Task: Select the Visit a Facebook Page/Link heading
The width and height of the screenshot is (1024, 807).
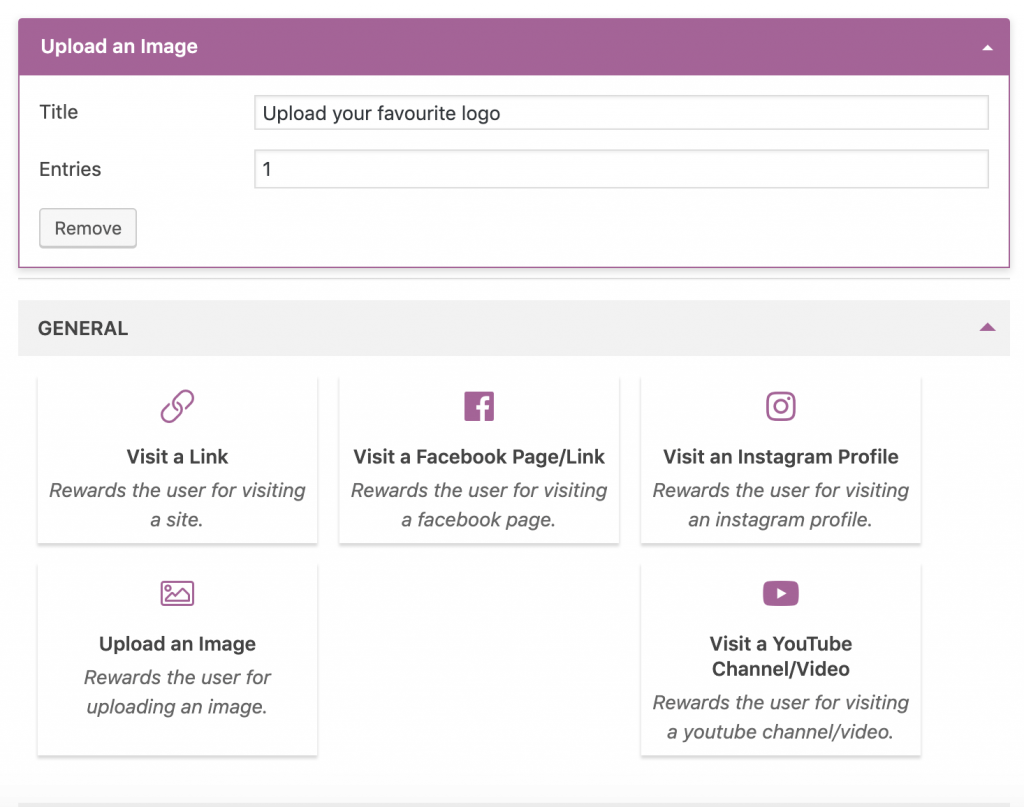Action: click(x=479, y=456)
